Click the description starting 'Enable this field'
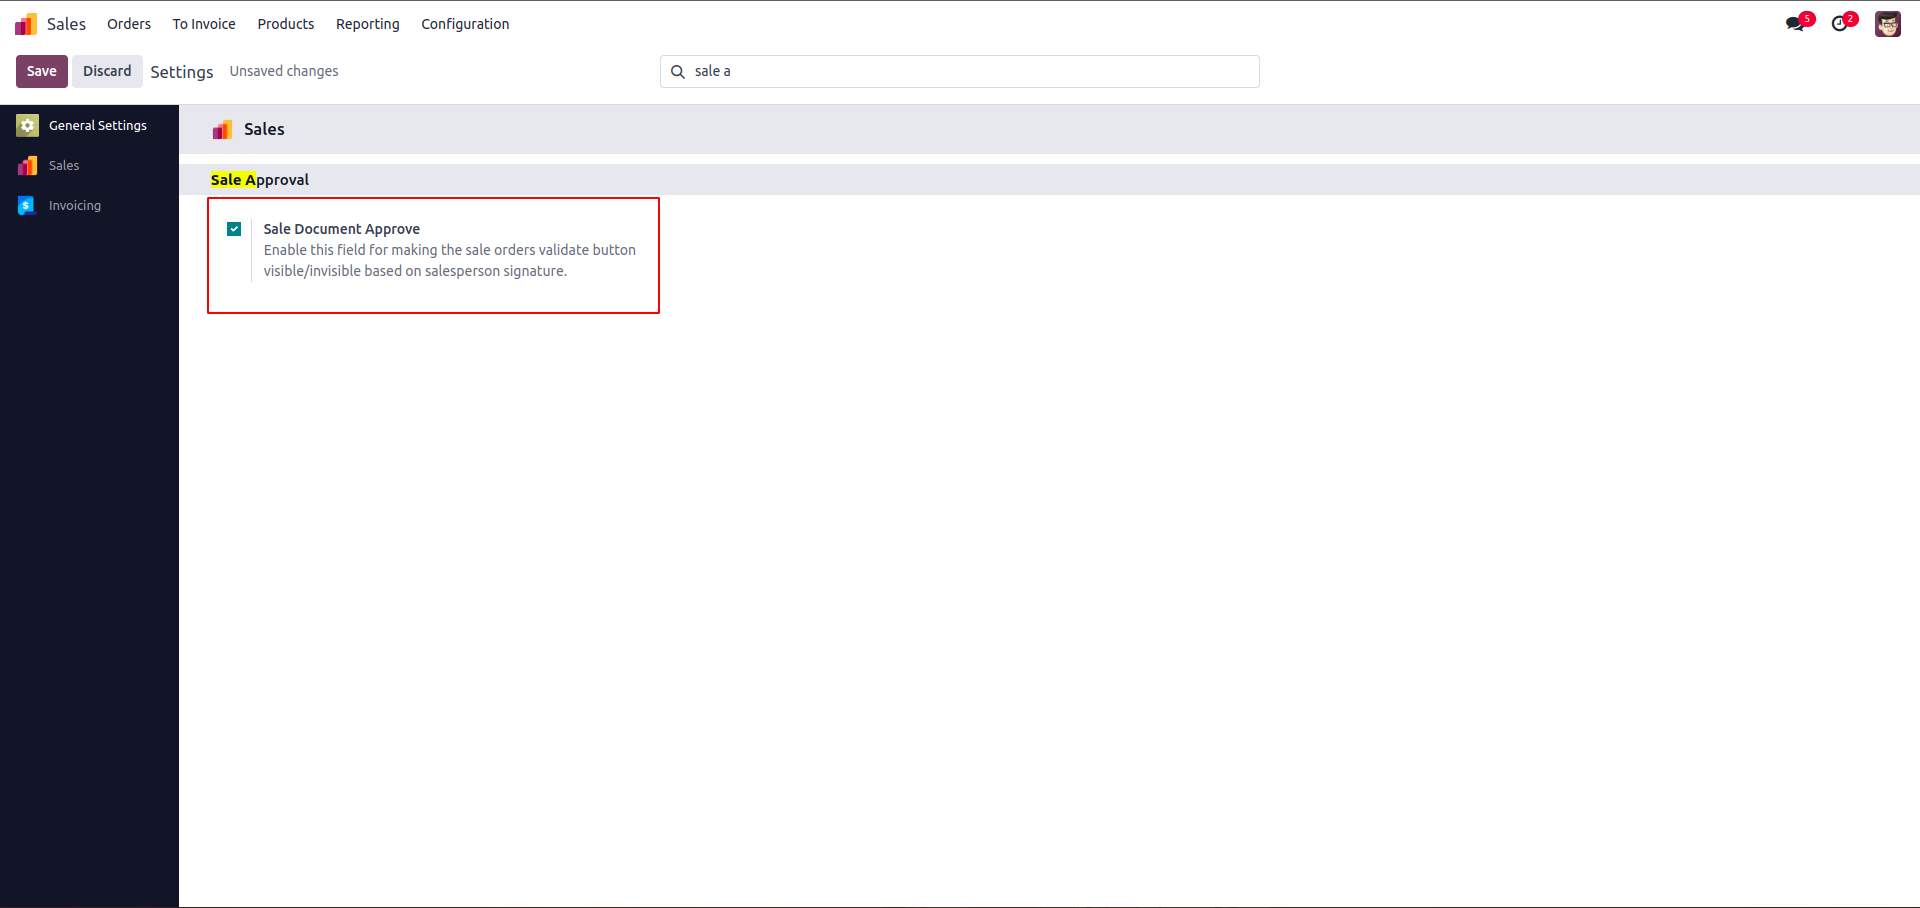The width and height of the screenshot is (1920, 908). coord(450,260)
